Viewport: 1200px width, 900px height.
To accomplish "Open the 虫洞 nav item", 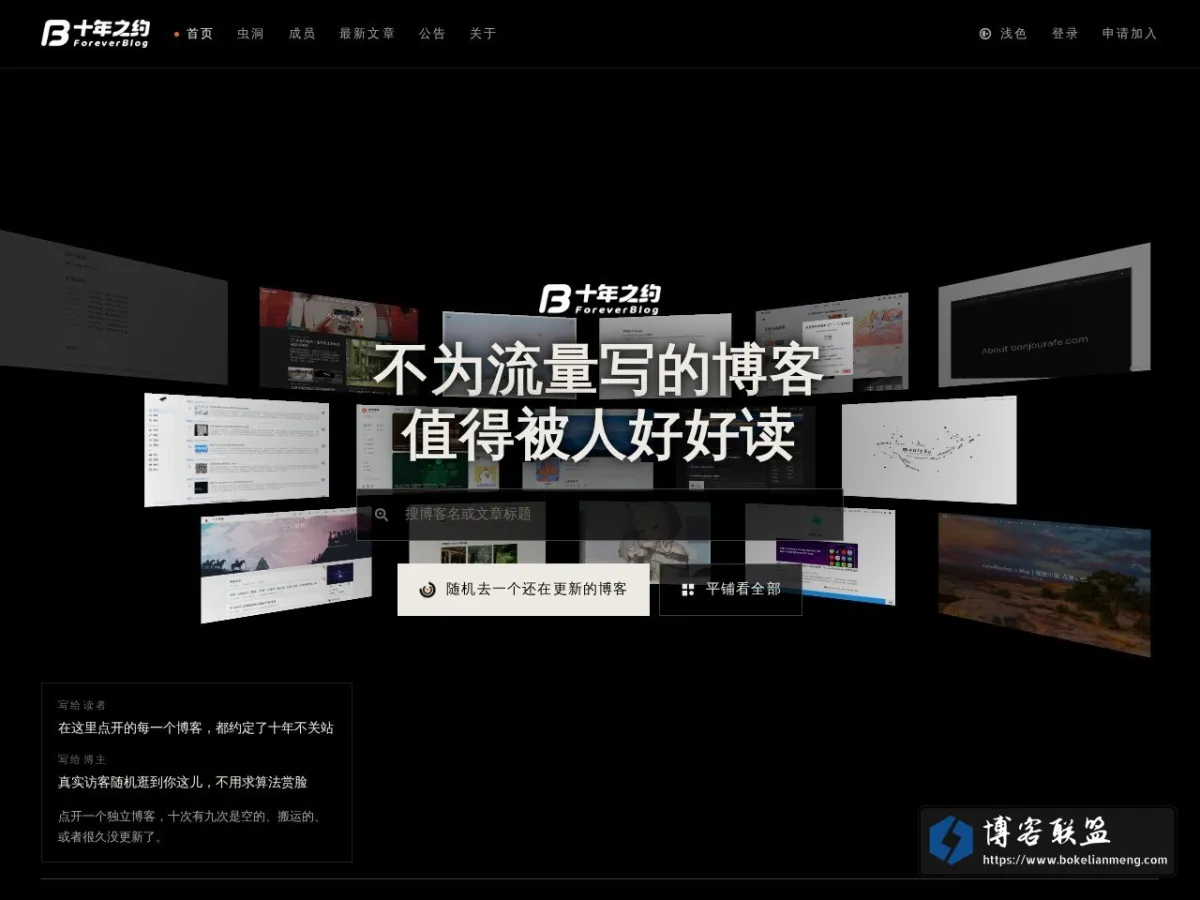I will [250, 34].
